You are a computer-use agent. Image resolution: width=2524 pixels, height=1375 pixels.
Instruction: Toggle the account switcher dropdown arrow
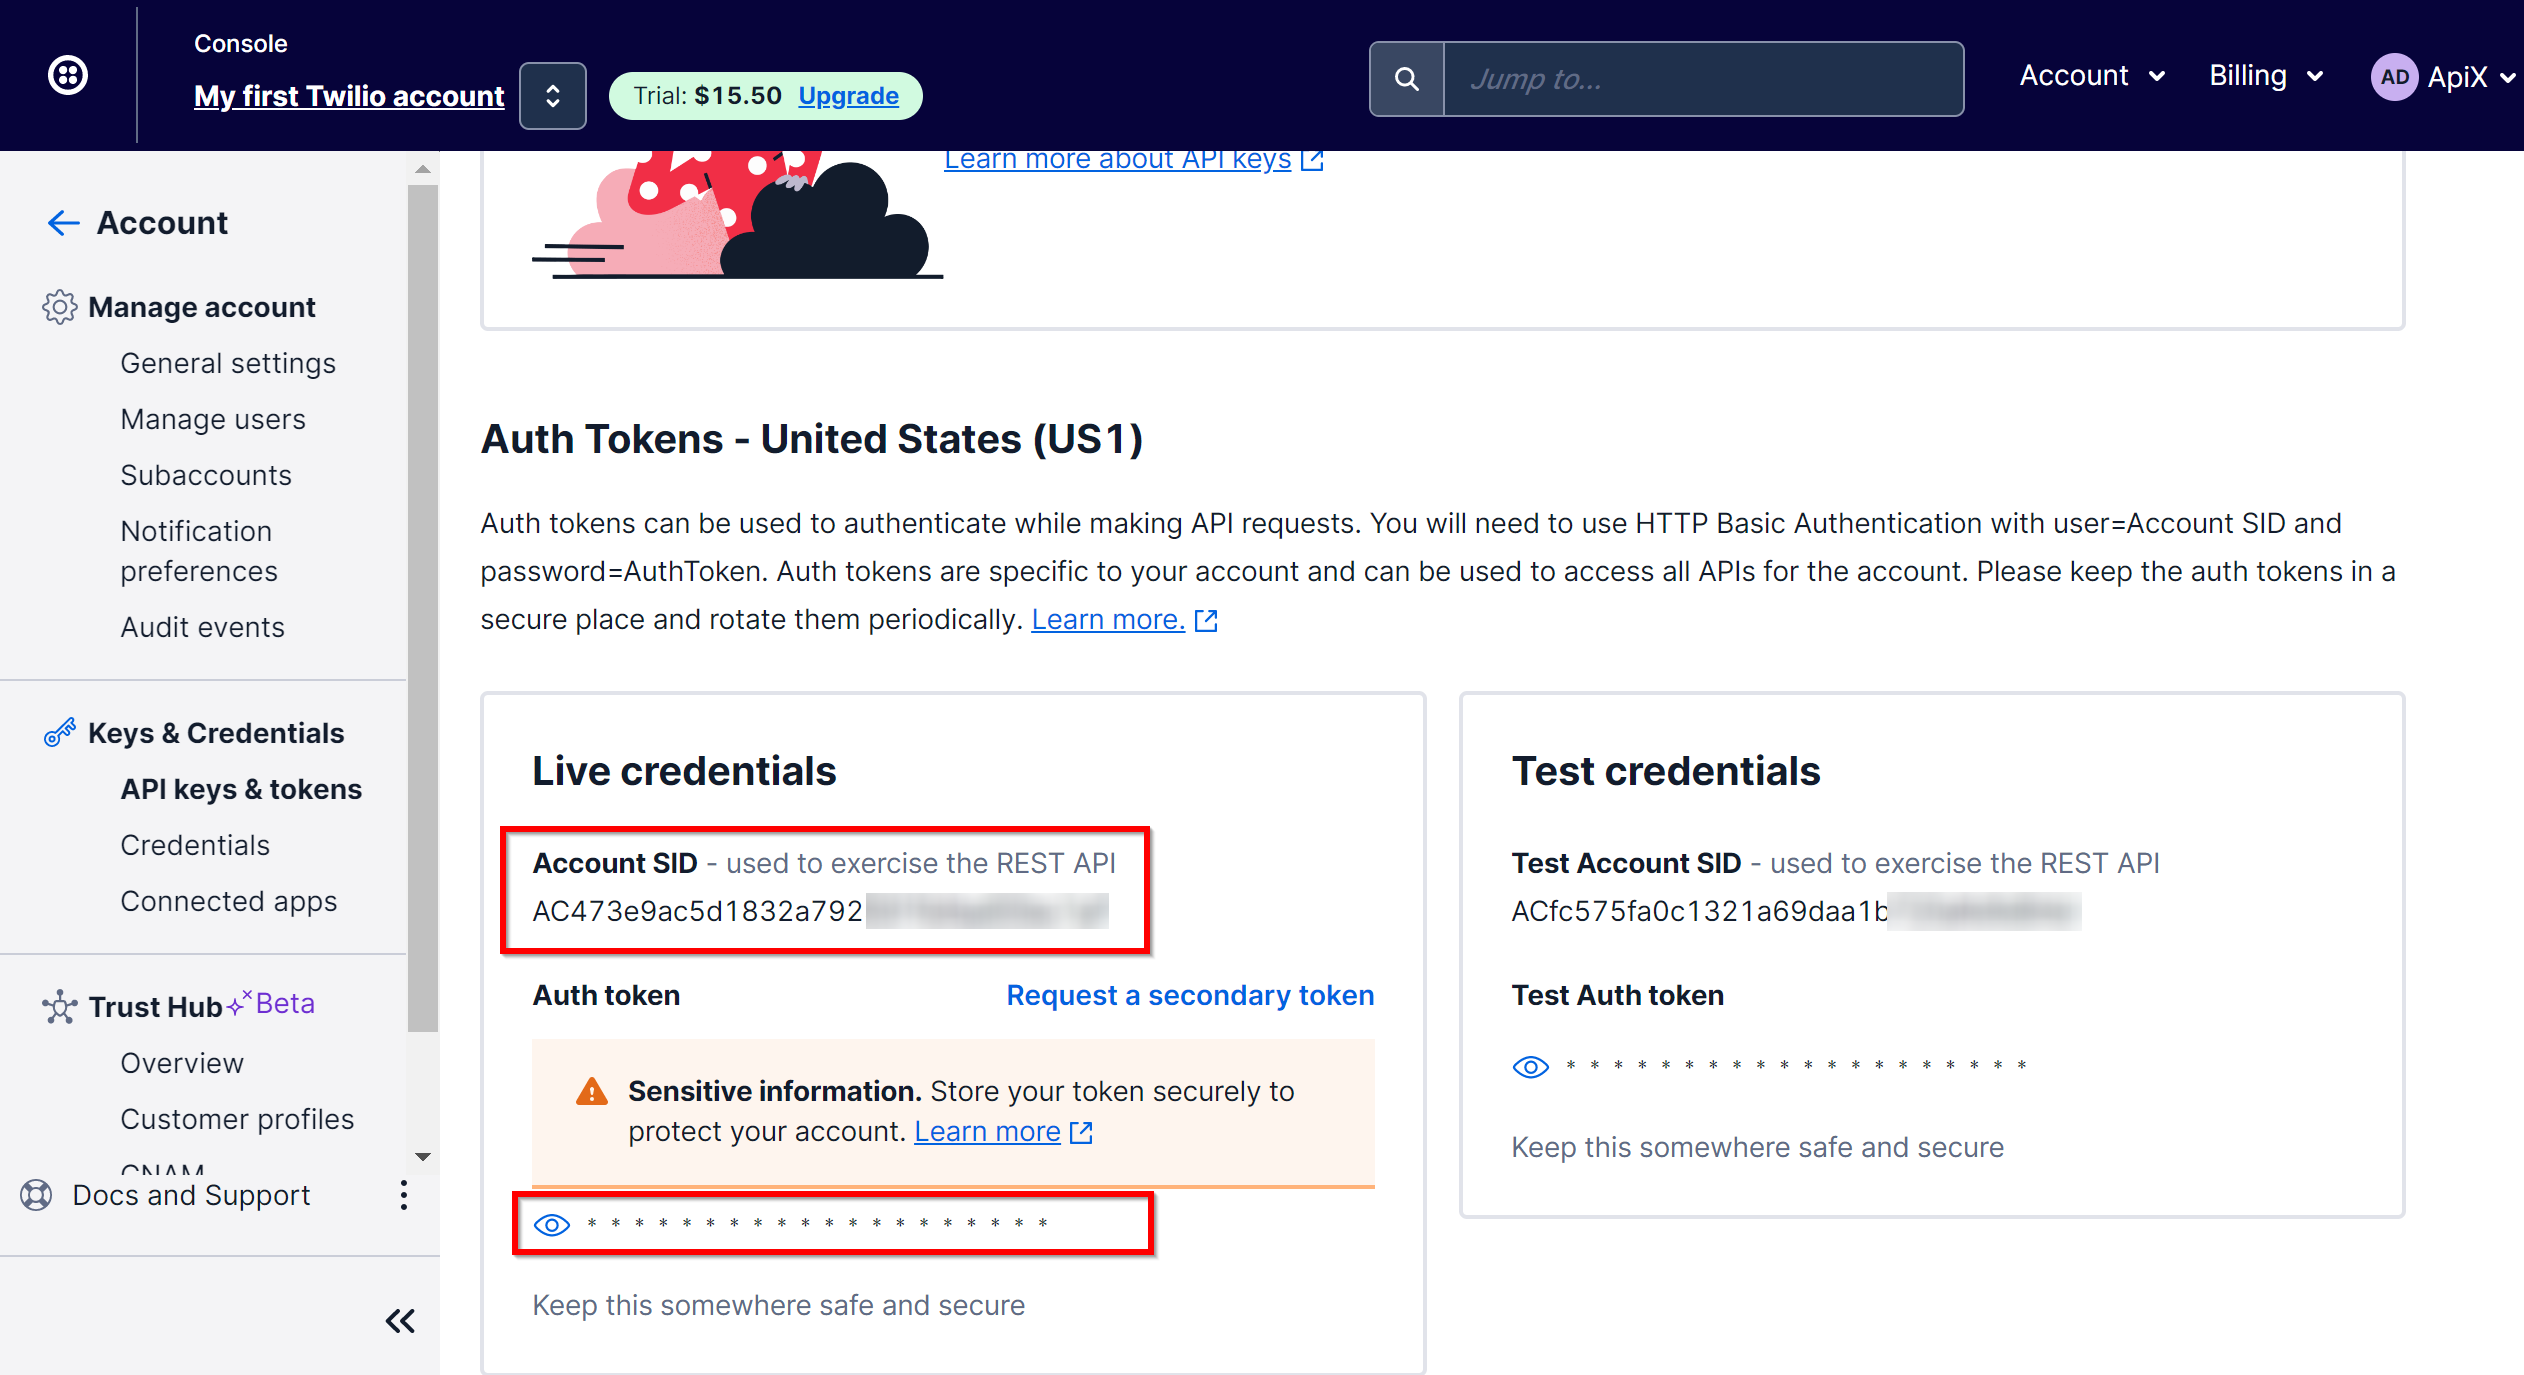click(552, 95)
